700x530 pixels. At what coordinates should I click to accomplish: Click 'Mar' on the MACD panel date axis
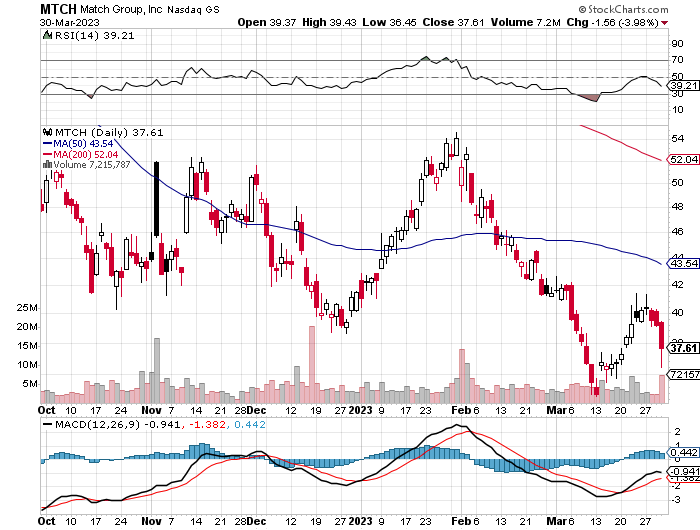click(x=556, y=521)
